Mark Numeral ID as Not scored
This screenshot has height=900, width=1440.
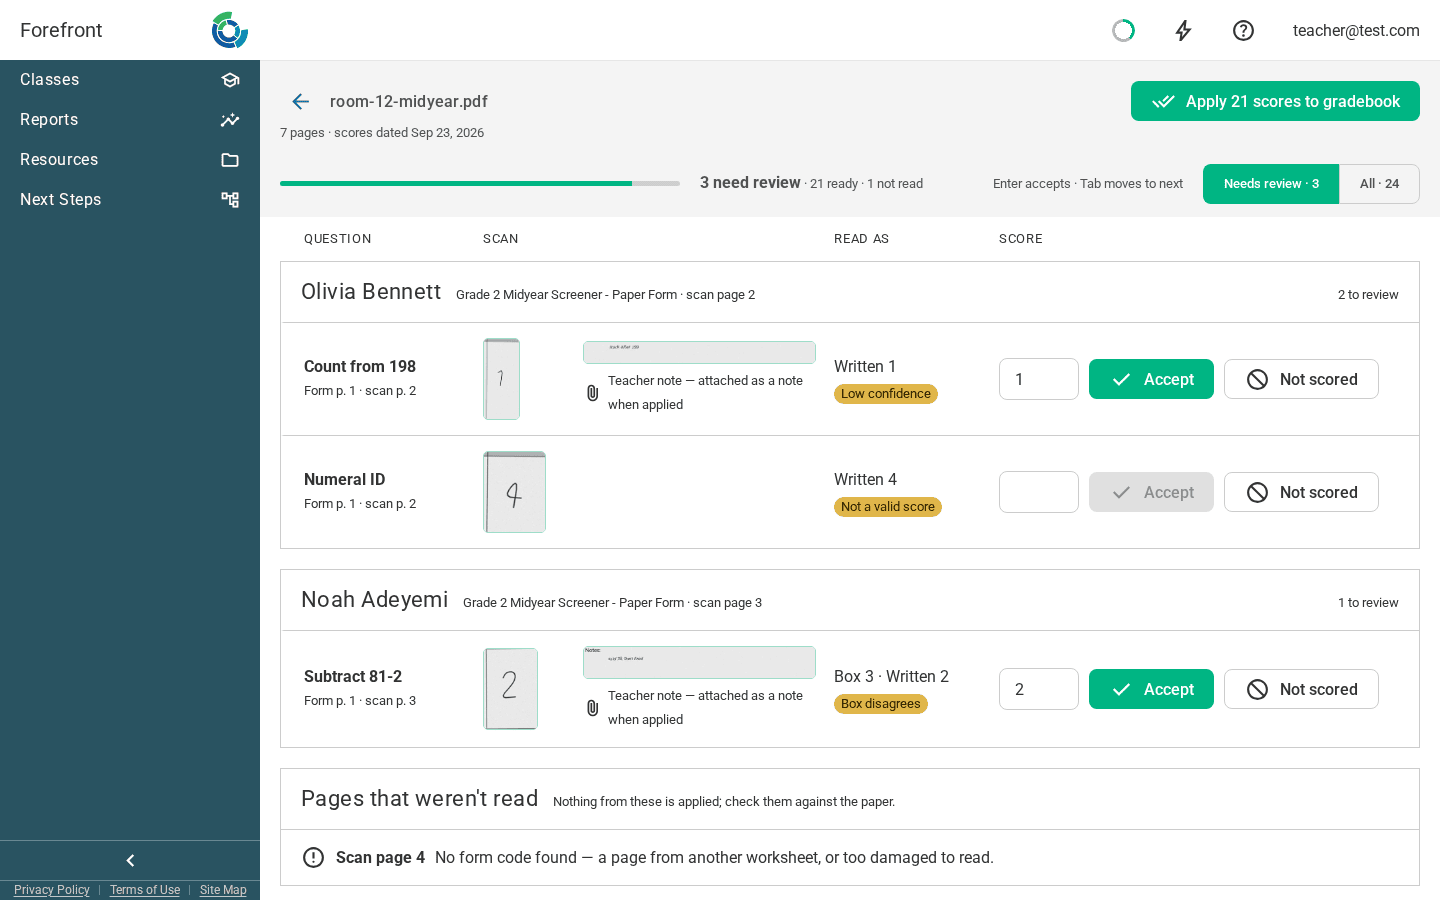point(1301,492)
